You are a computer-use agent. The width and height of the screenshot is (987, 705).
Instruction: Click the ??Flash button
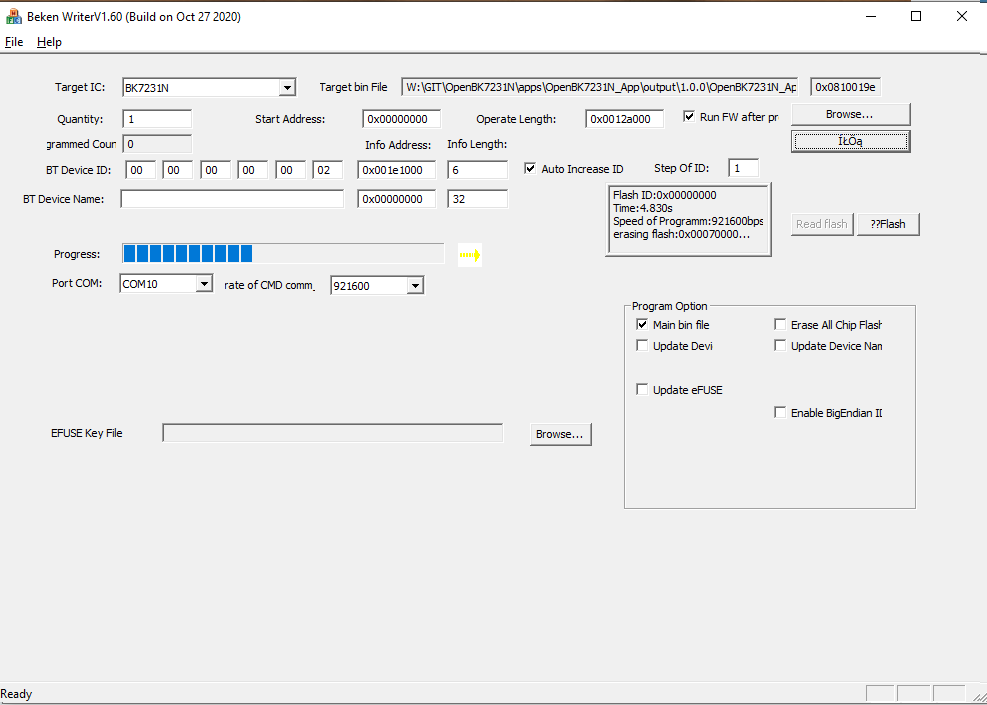[888, 224]
